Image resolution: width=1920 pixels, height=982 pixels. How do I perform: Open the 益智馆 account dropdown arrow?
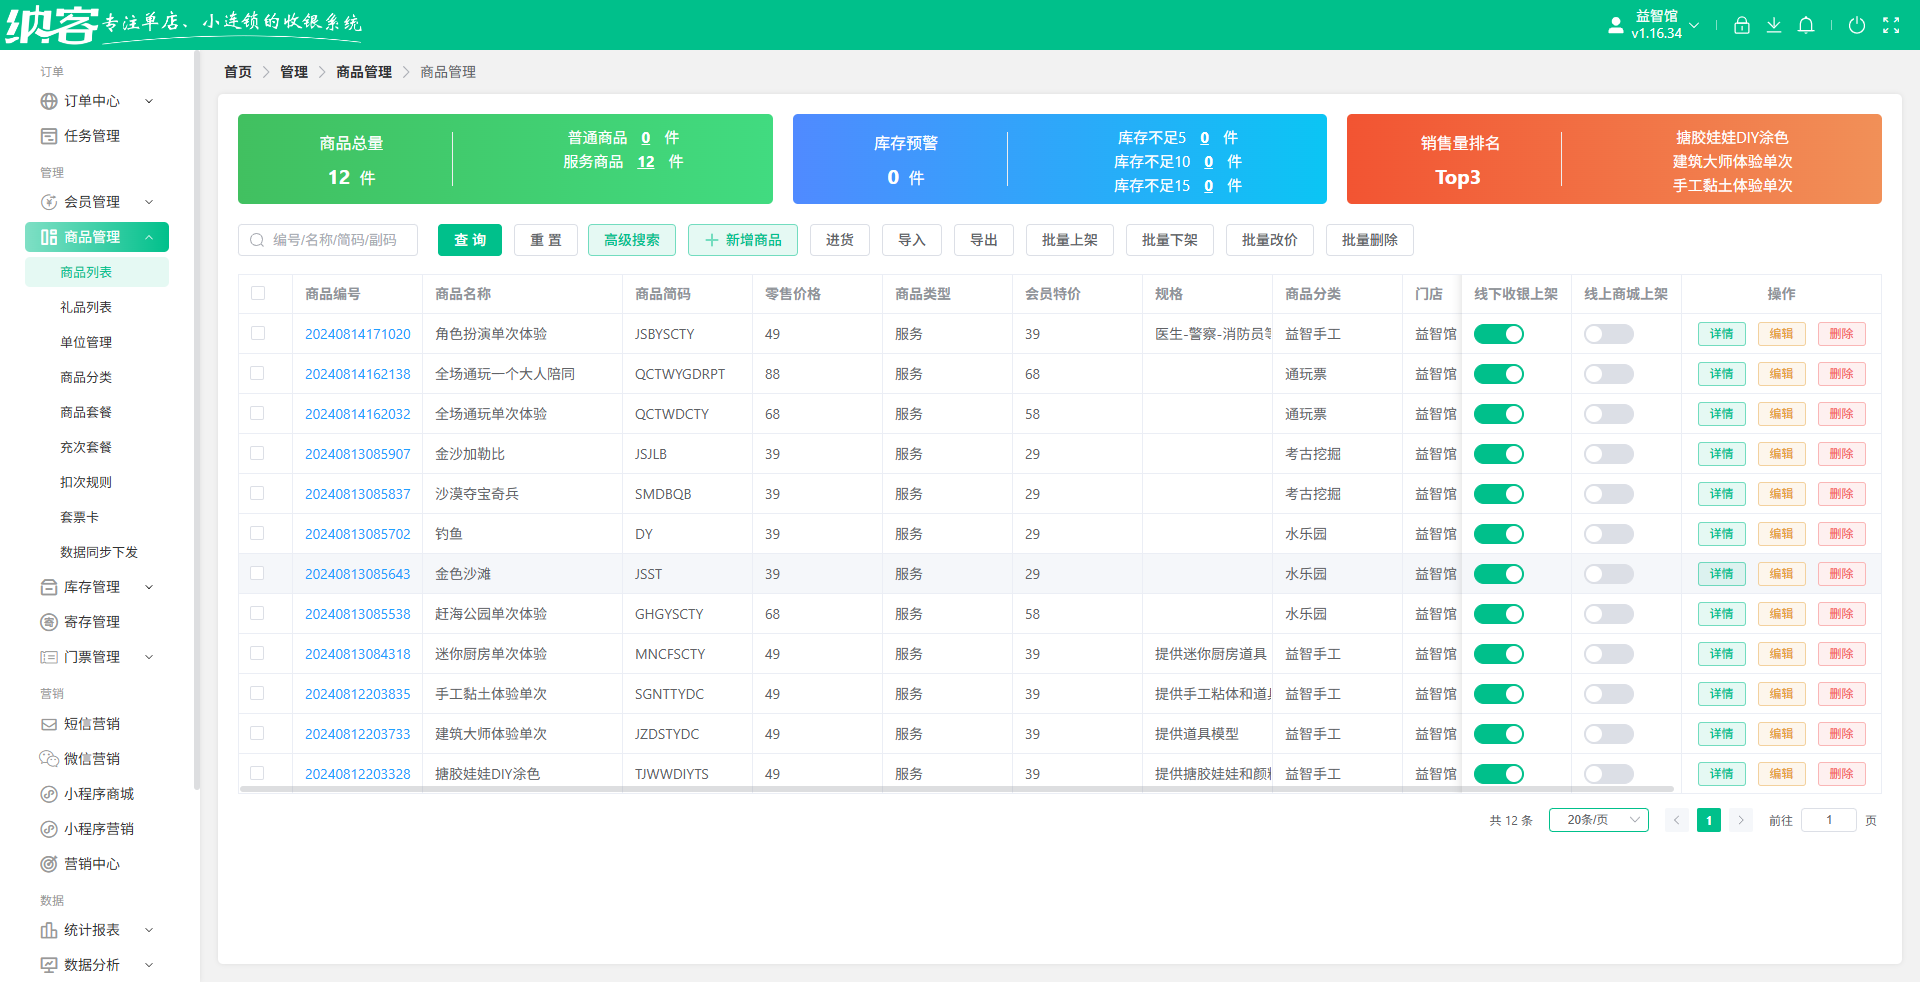[1694, 25]
